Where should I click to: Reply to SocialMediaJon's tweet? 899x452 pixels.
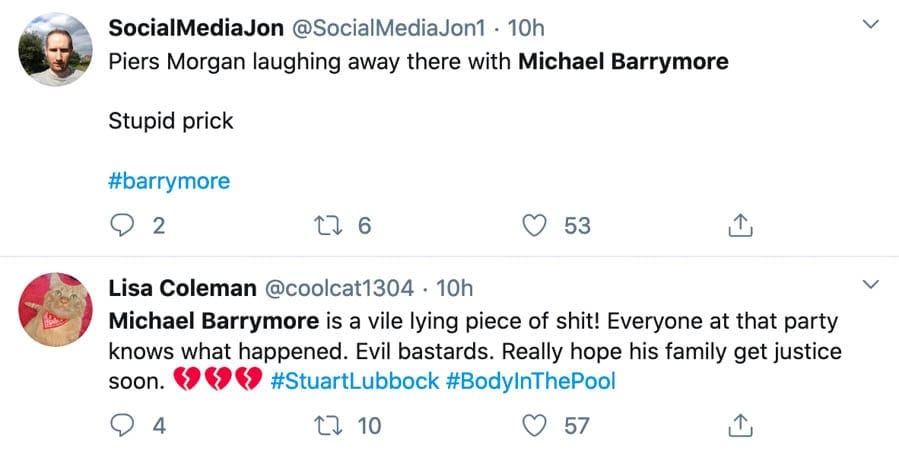point(122,226)
